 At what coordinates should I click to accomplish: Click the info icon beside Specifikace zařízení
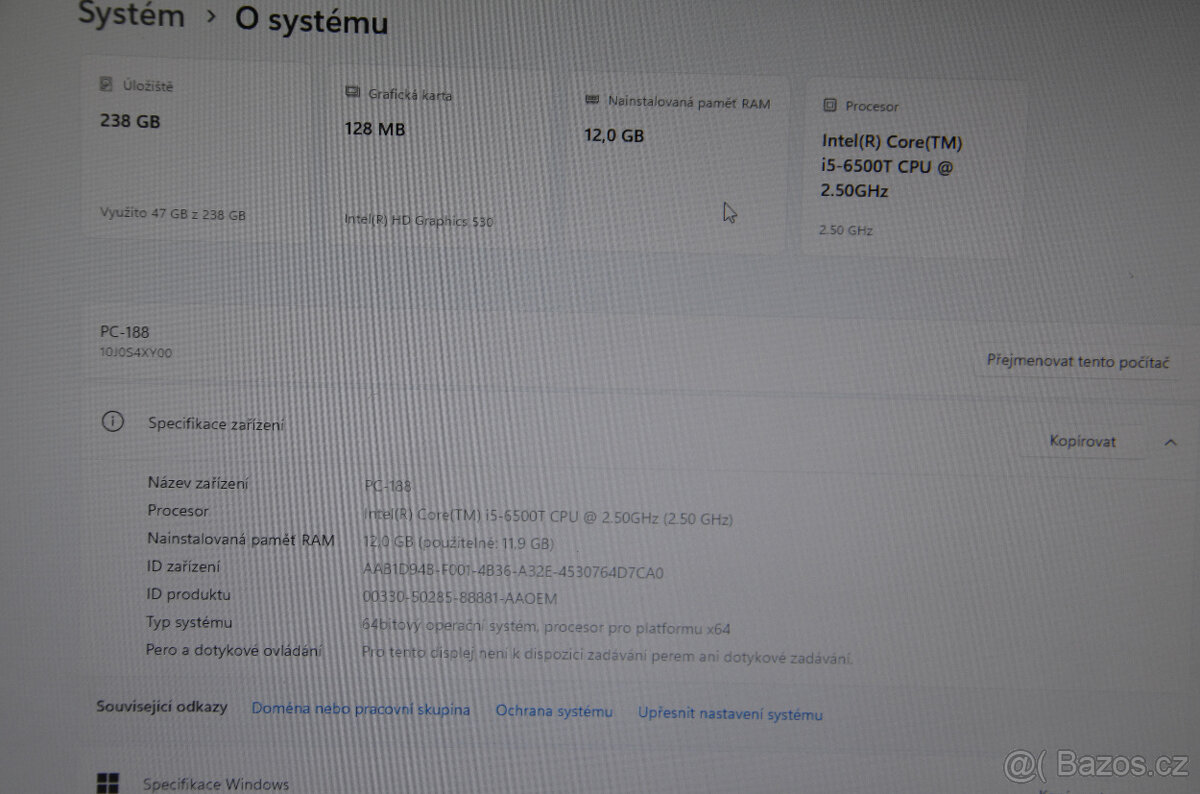[x=113, y=422]
